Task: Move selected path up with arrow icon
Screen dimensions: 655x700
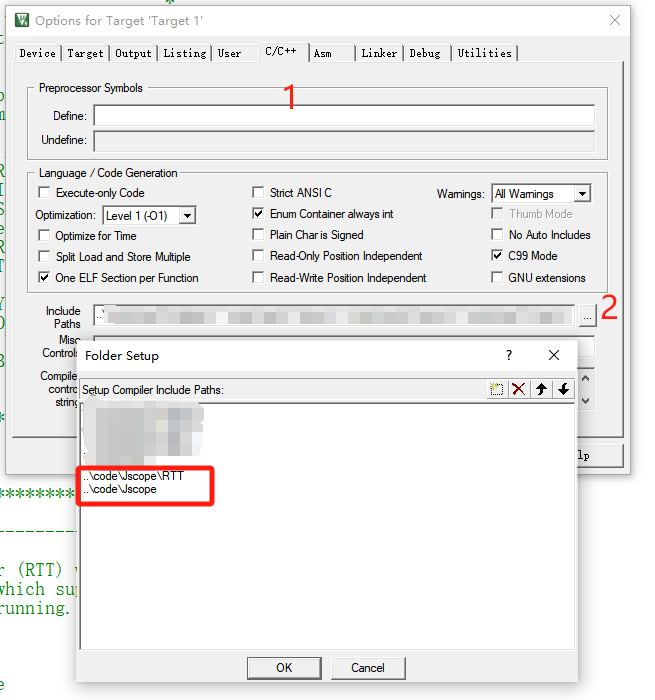Action: click(541, 389)
